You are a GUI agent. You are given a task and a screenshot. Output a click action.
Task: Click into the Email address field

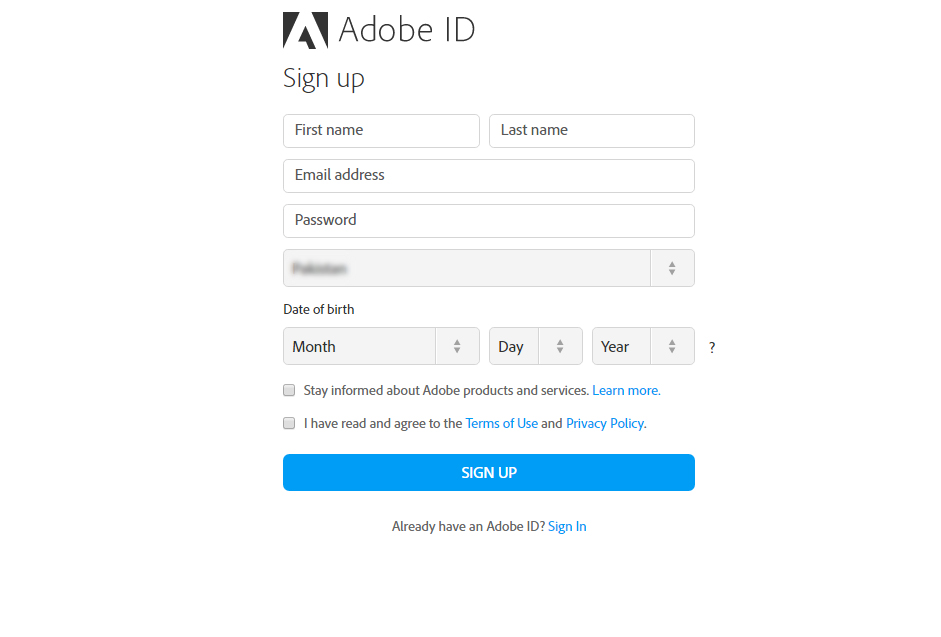click(x=488, y=176)
